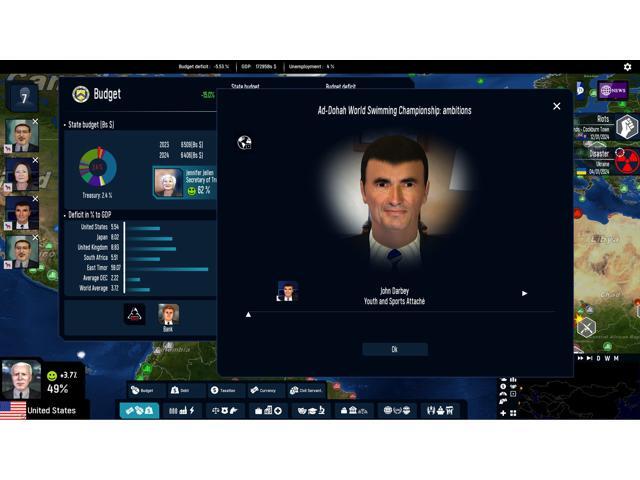Click the 49% popularity rating
Screen dimensions: 640x480
coord(57,389)
